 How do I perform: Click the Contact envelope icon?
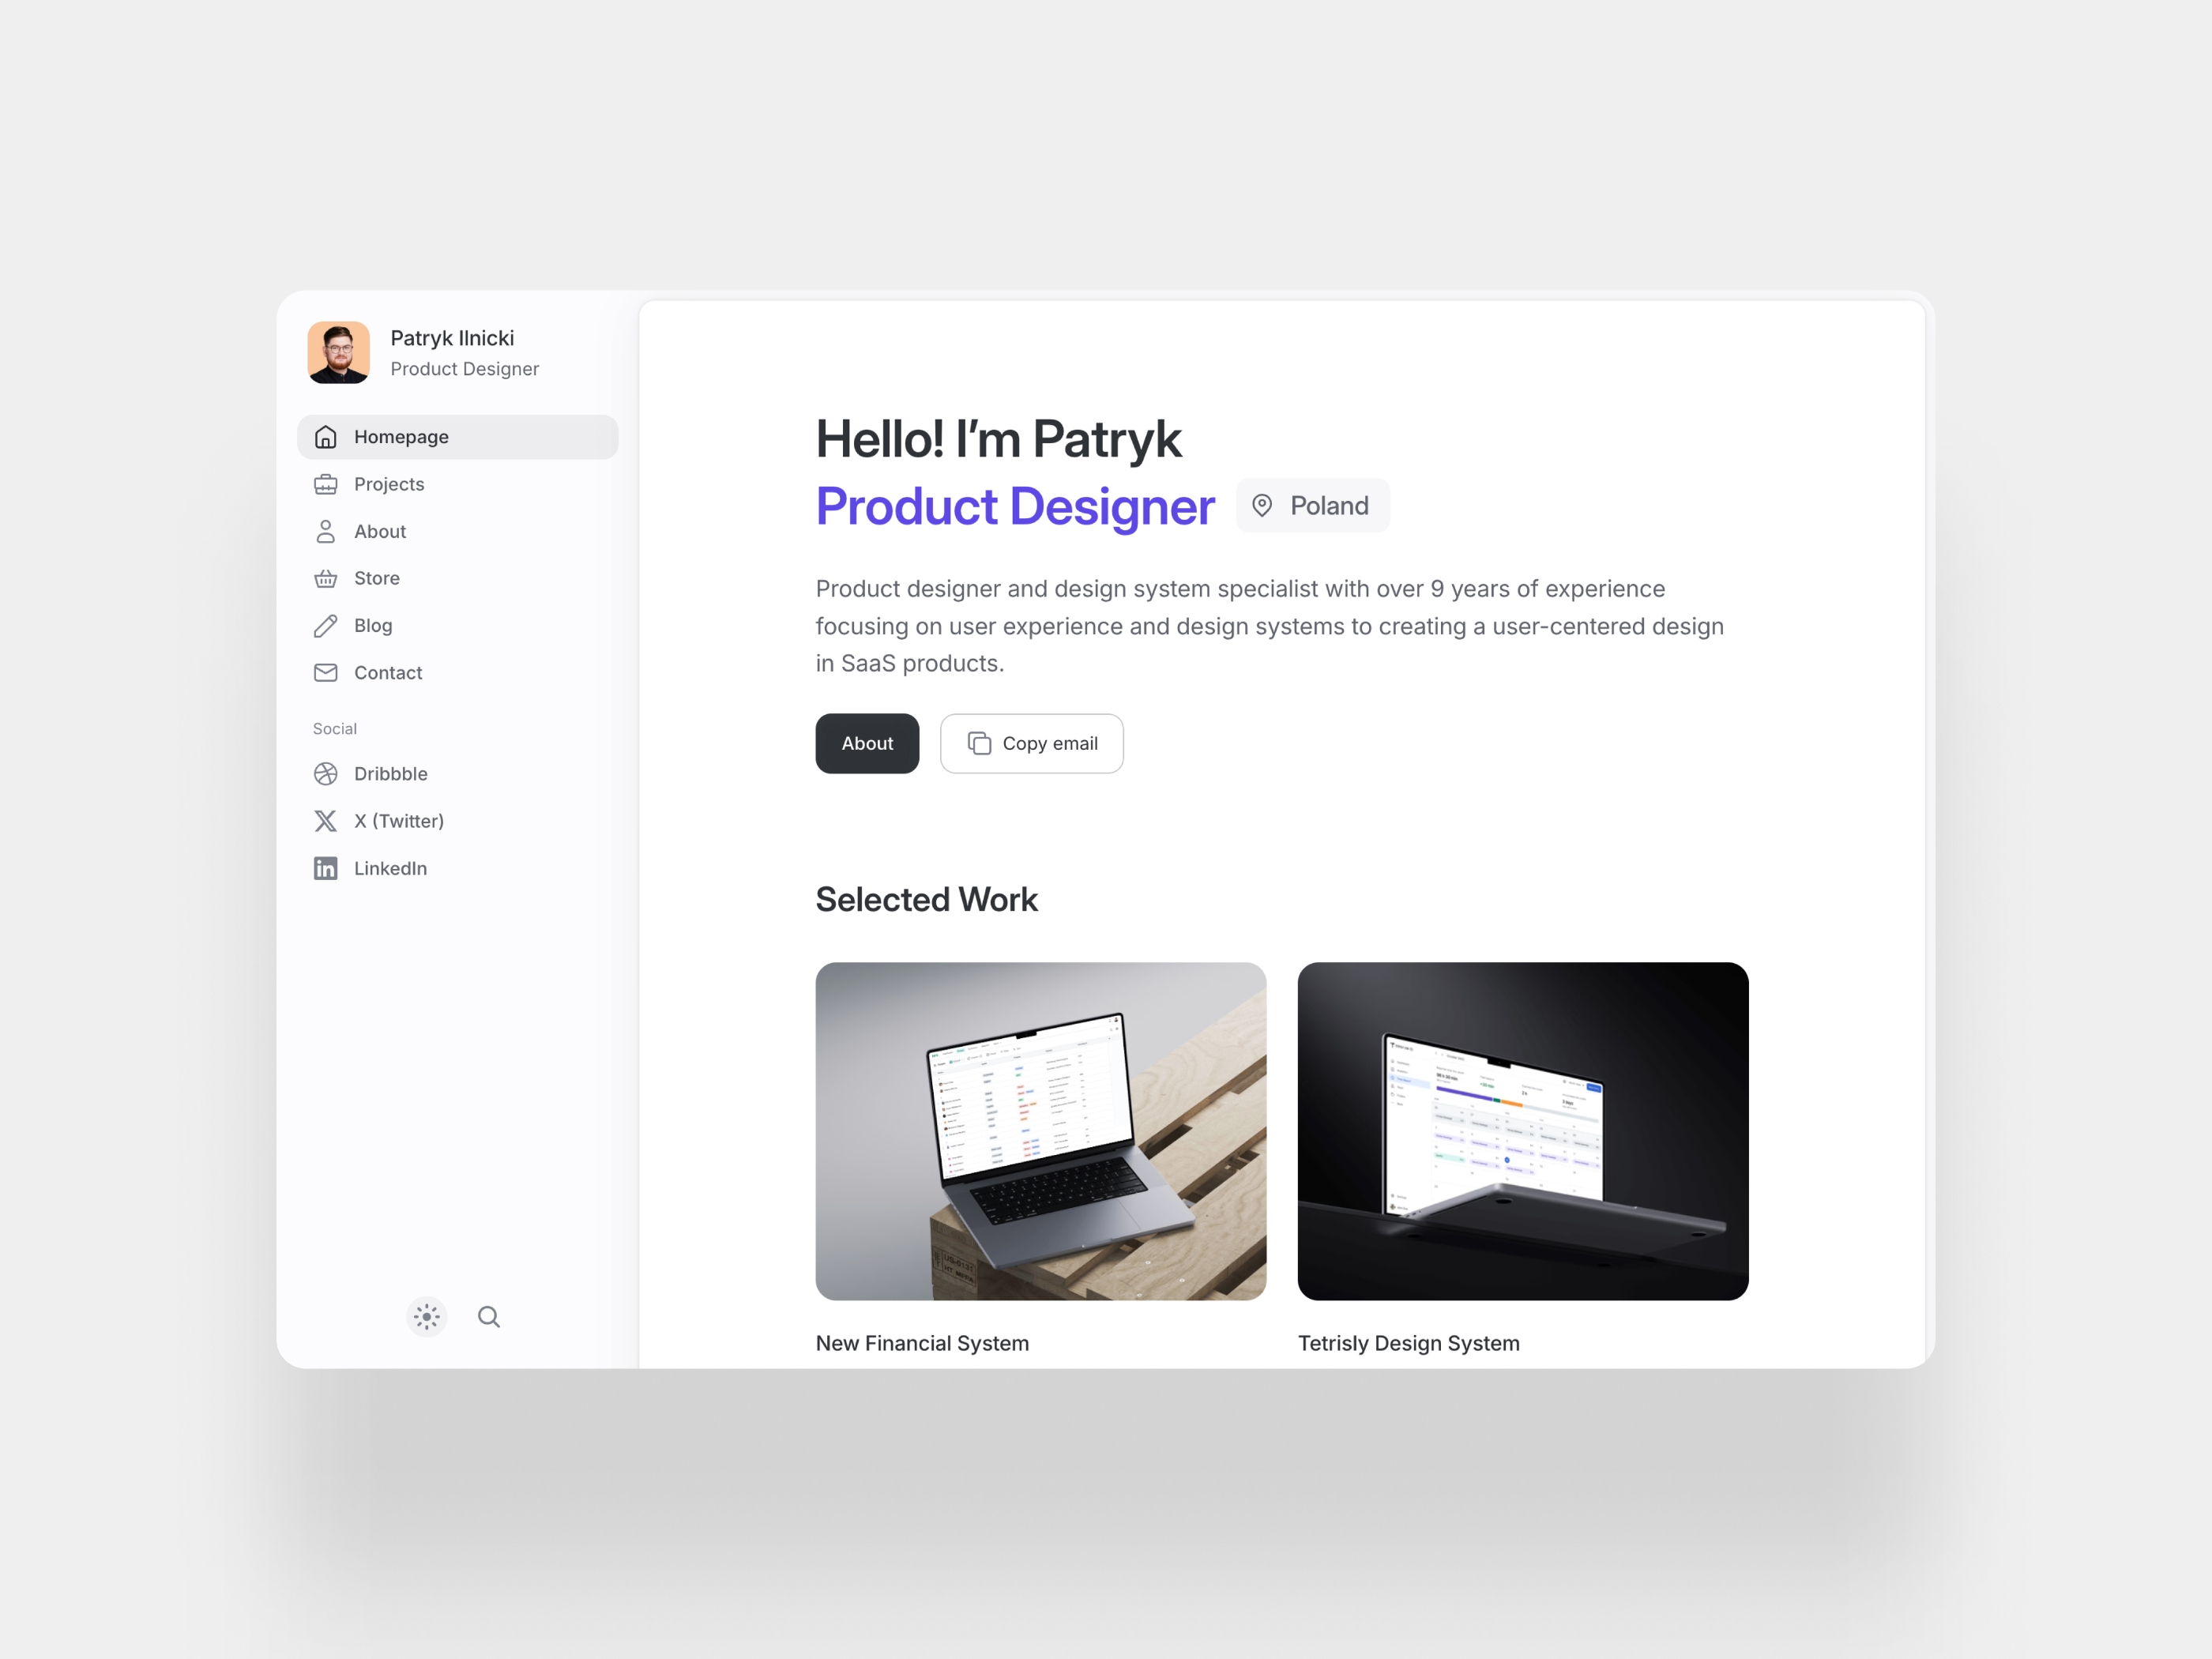point(325,671)
